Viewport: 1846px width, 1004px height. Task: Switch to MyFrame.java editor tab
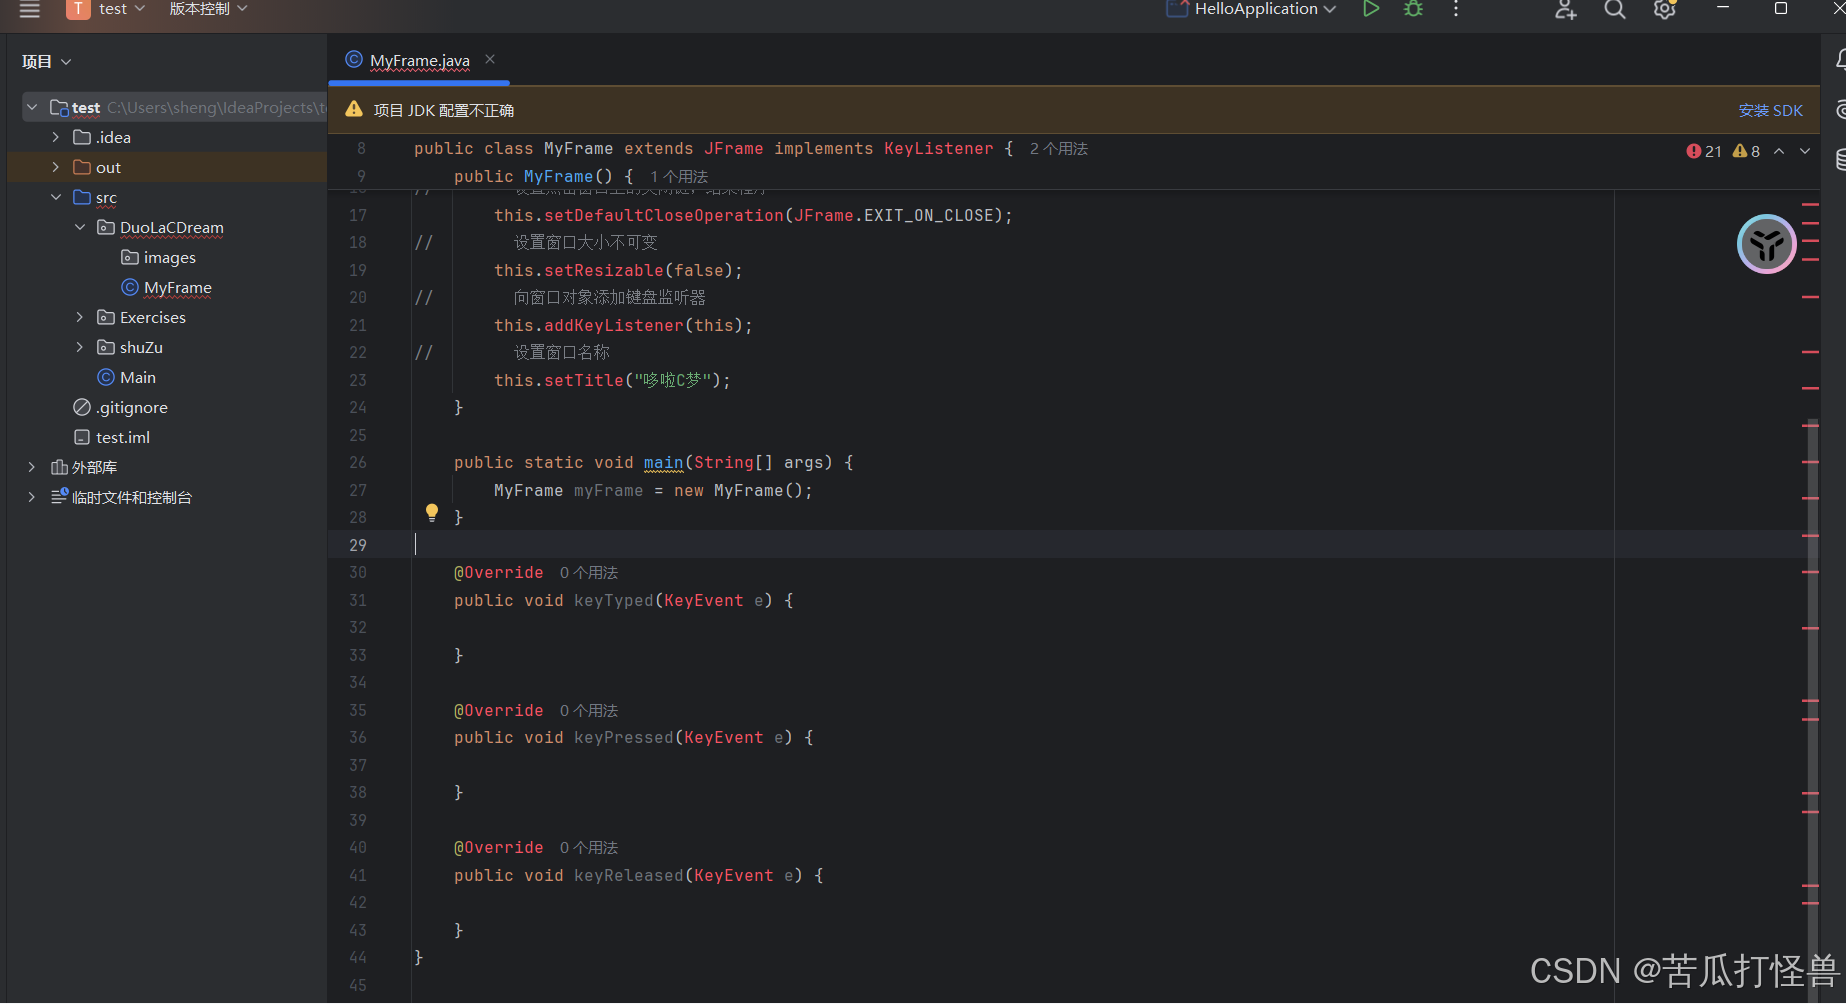[419, 60]
